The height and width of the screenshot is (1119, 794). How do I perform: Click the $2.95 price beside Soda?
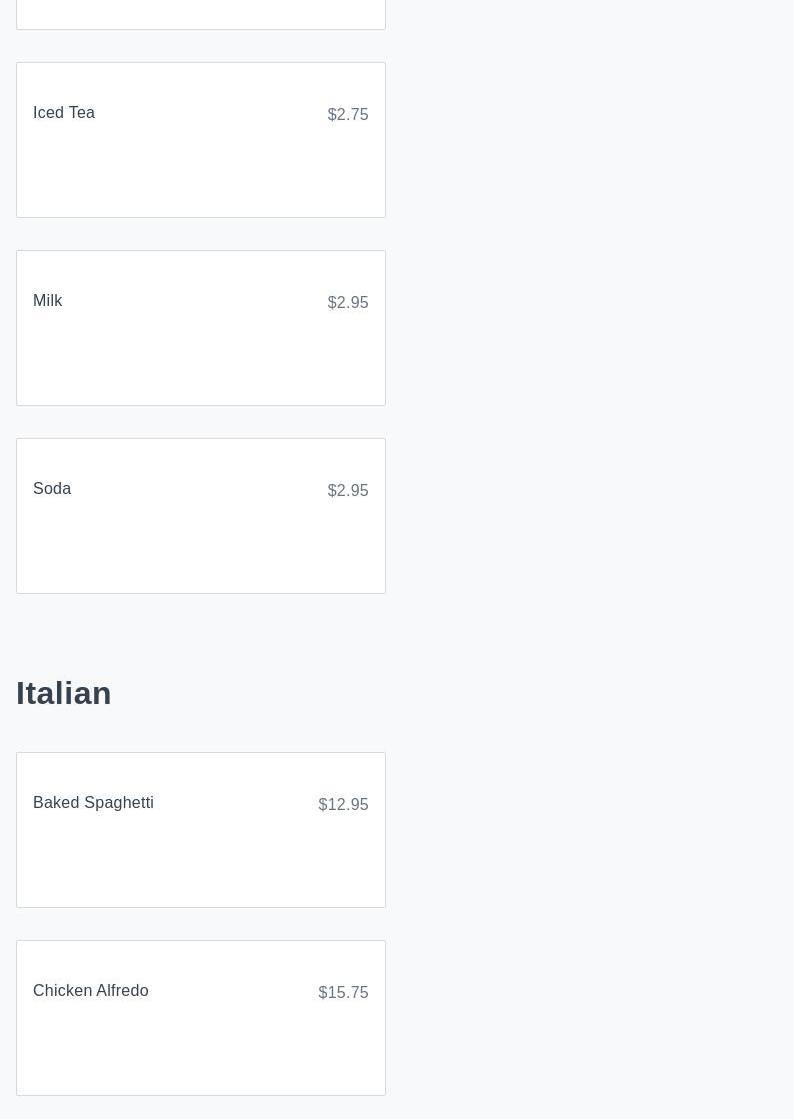347,491
